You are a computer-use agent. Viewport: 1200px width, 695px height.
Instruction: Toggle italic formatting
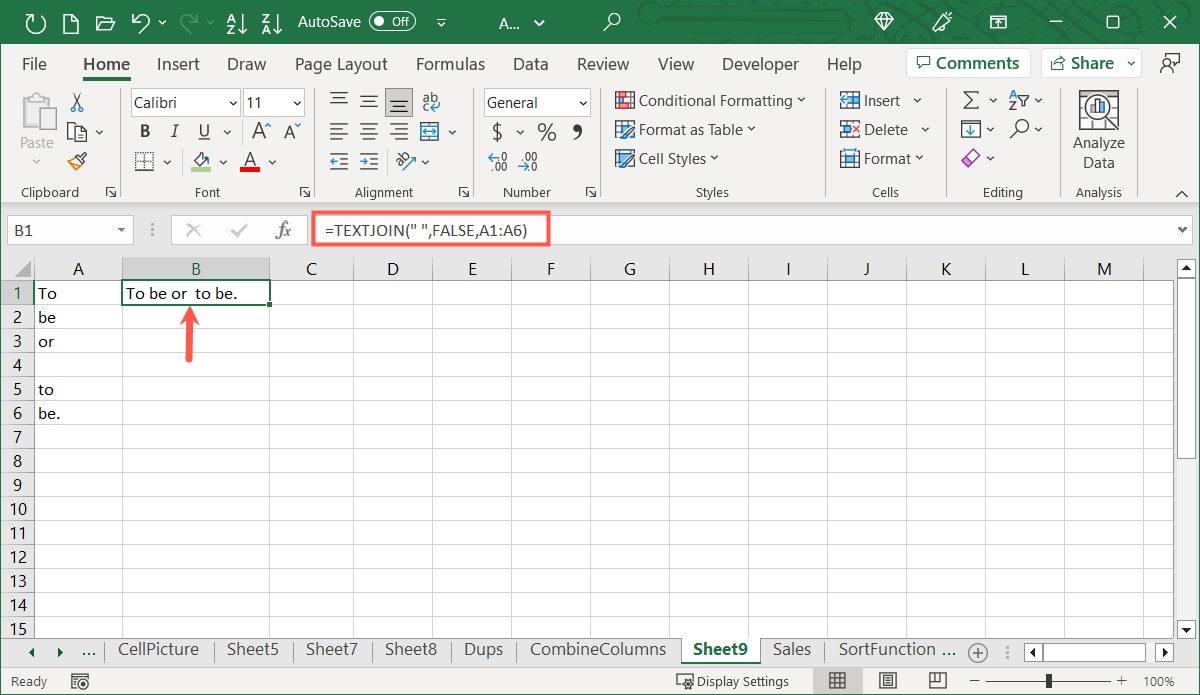172,130
